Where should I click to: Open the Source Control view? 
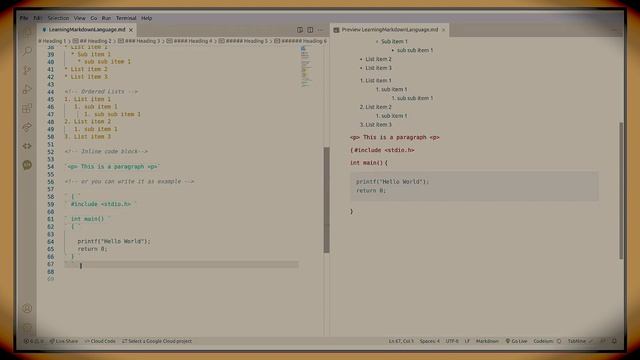click(x=27, y=70)
